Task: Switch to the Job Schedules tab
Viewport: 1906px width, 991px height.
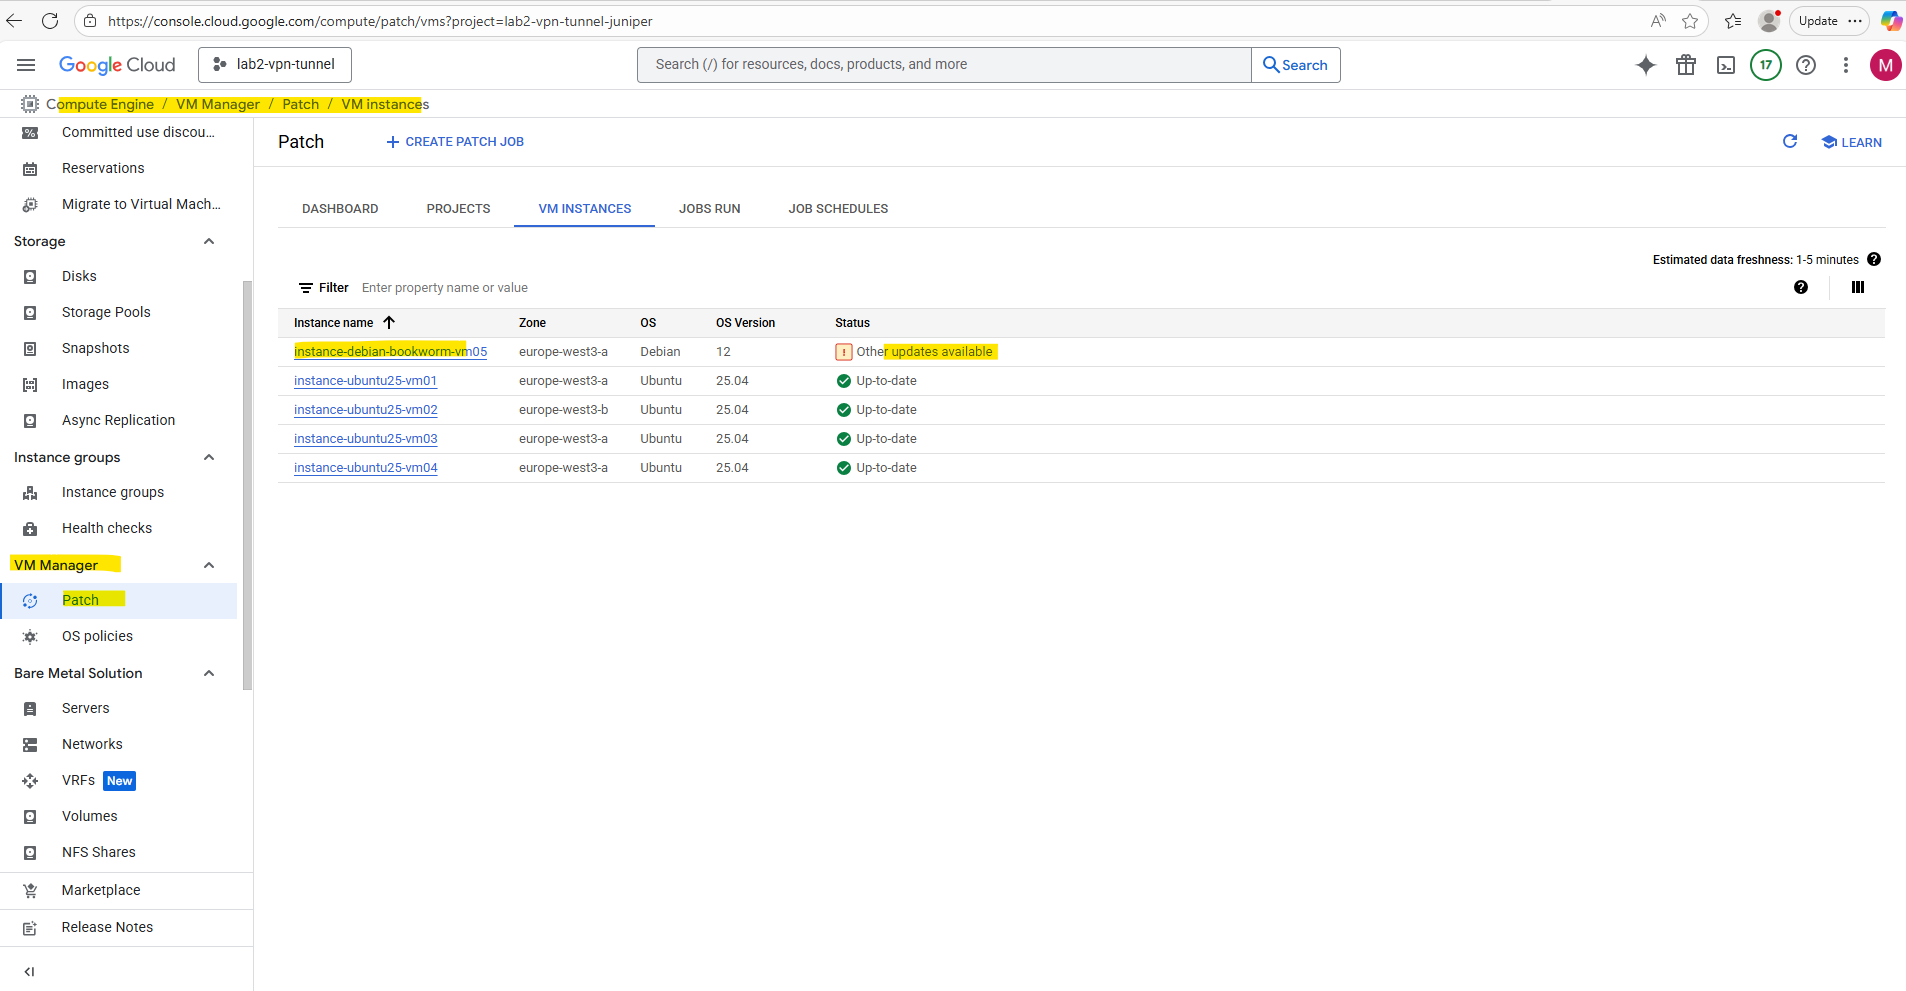Action: click(837, 209)
